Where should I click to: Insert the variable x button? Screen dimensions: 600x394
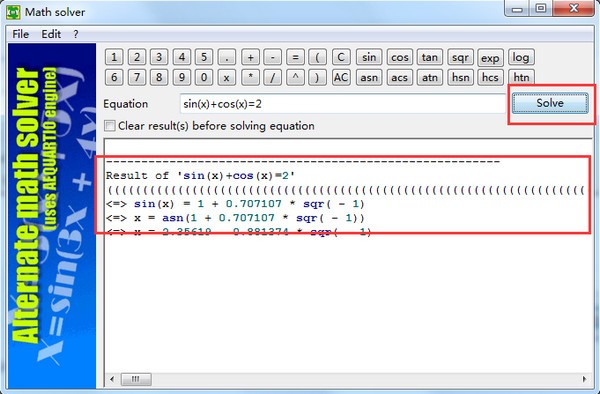tap(227, 77)
